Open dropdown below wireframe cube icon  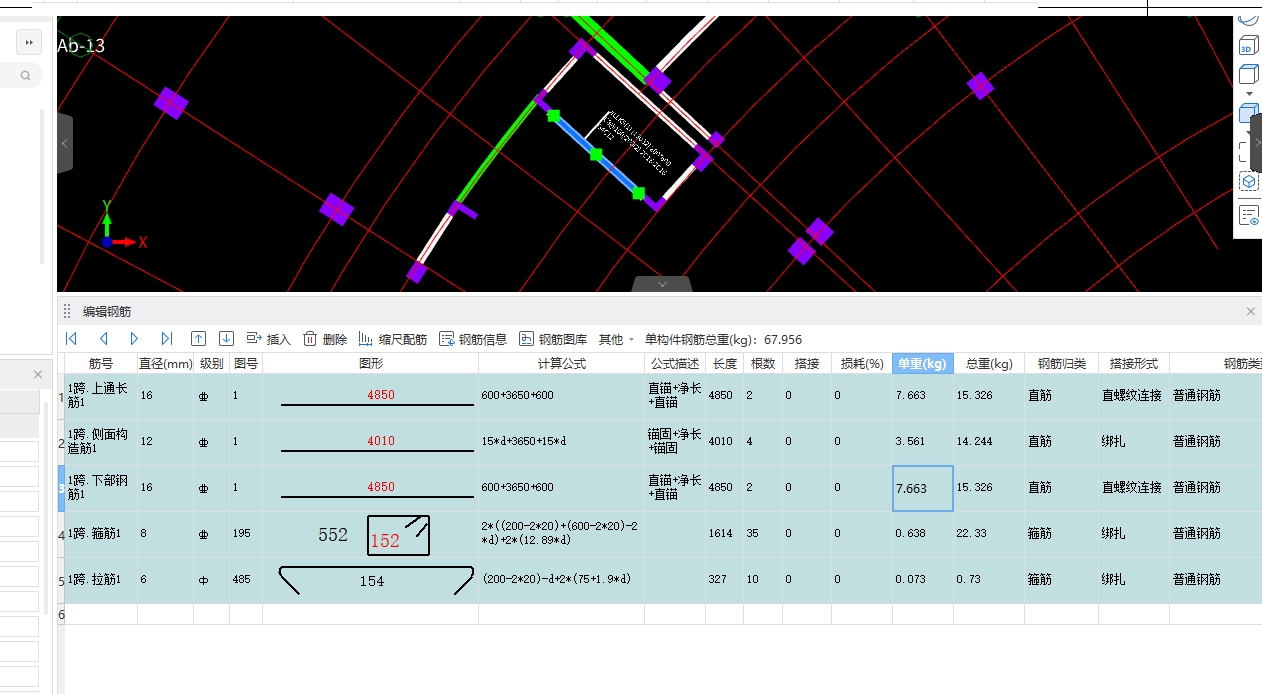pyautogui.click(x=1248, y=93)
